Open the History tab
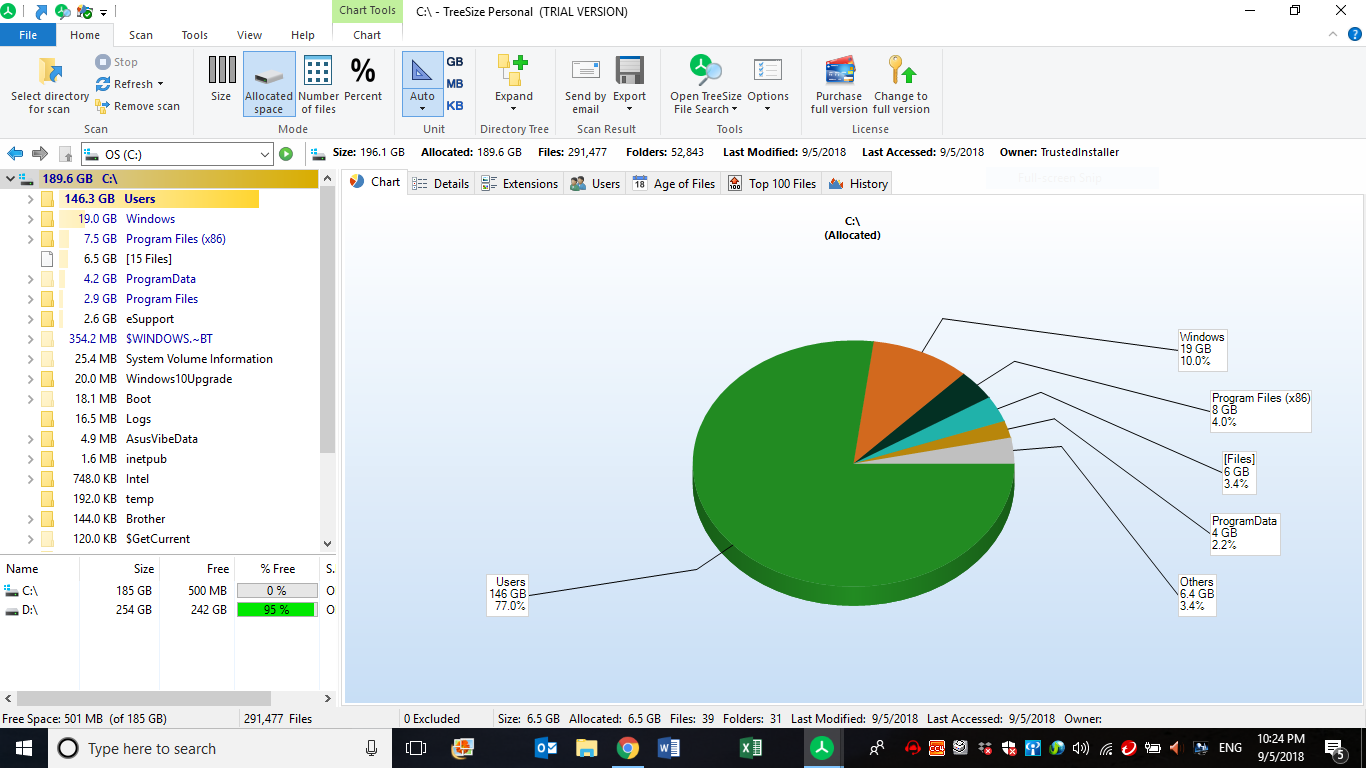The height and width of the screenshot is (768, 1366). tap(858, 183)
